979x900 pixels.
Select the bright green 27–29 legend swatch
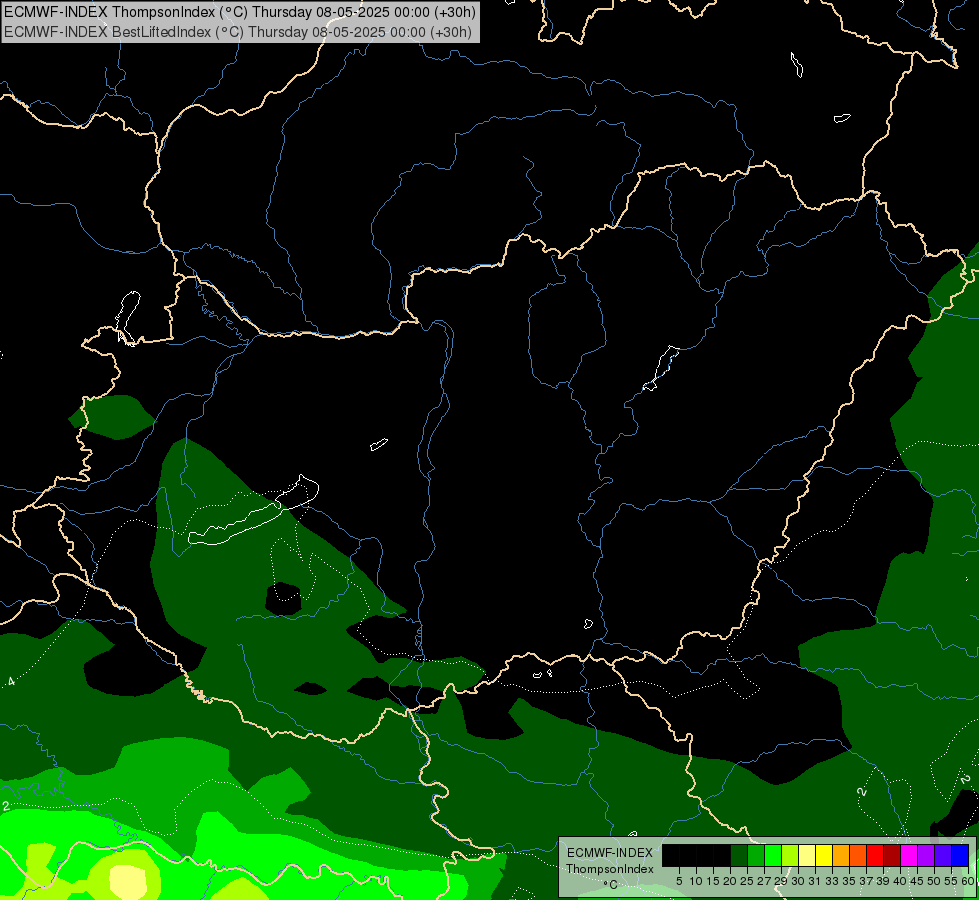(x=773, y=855)
